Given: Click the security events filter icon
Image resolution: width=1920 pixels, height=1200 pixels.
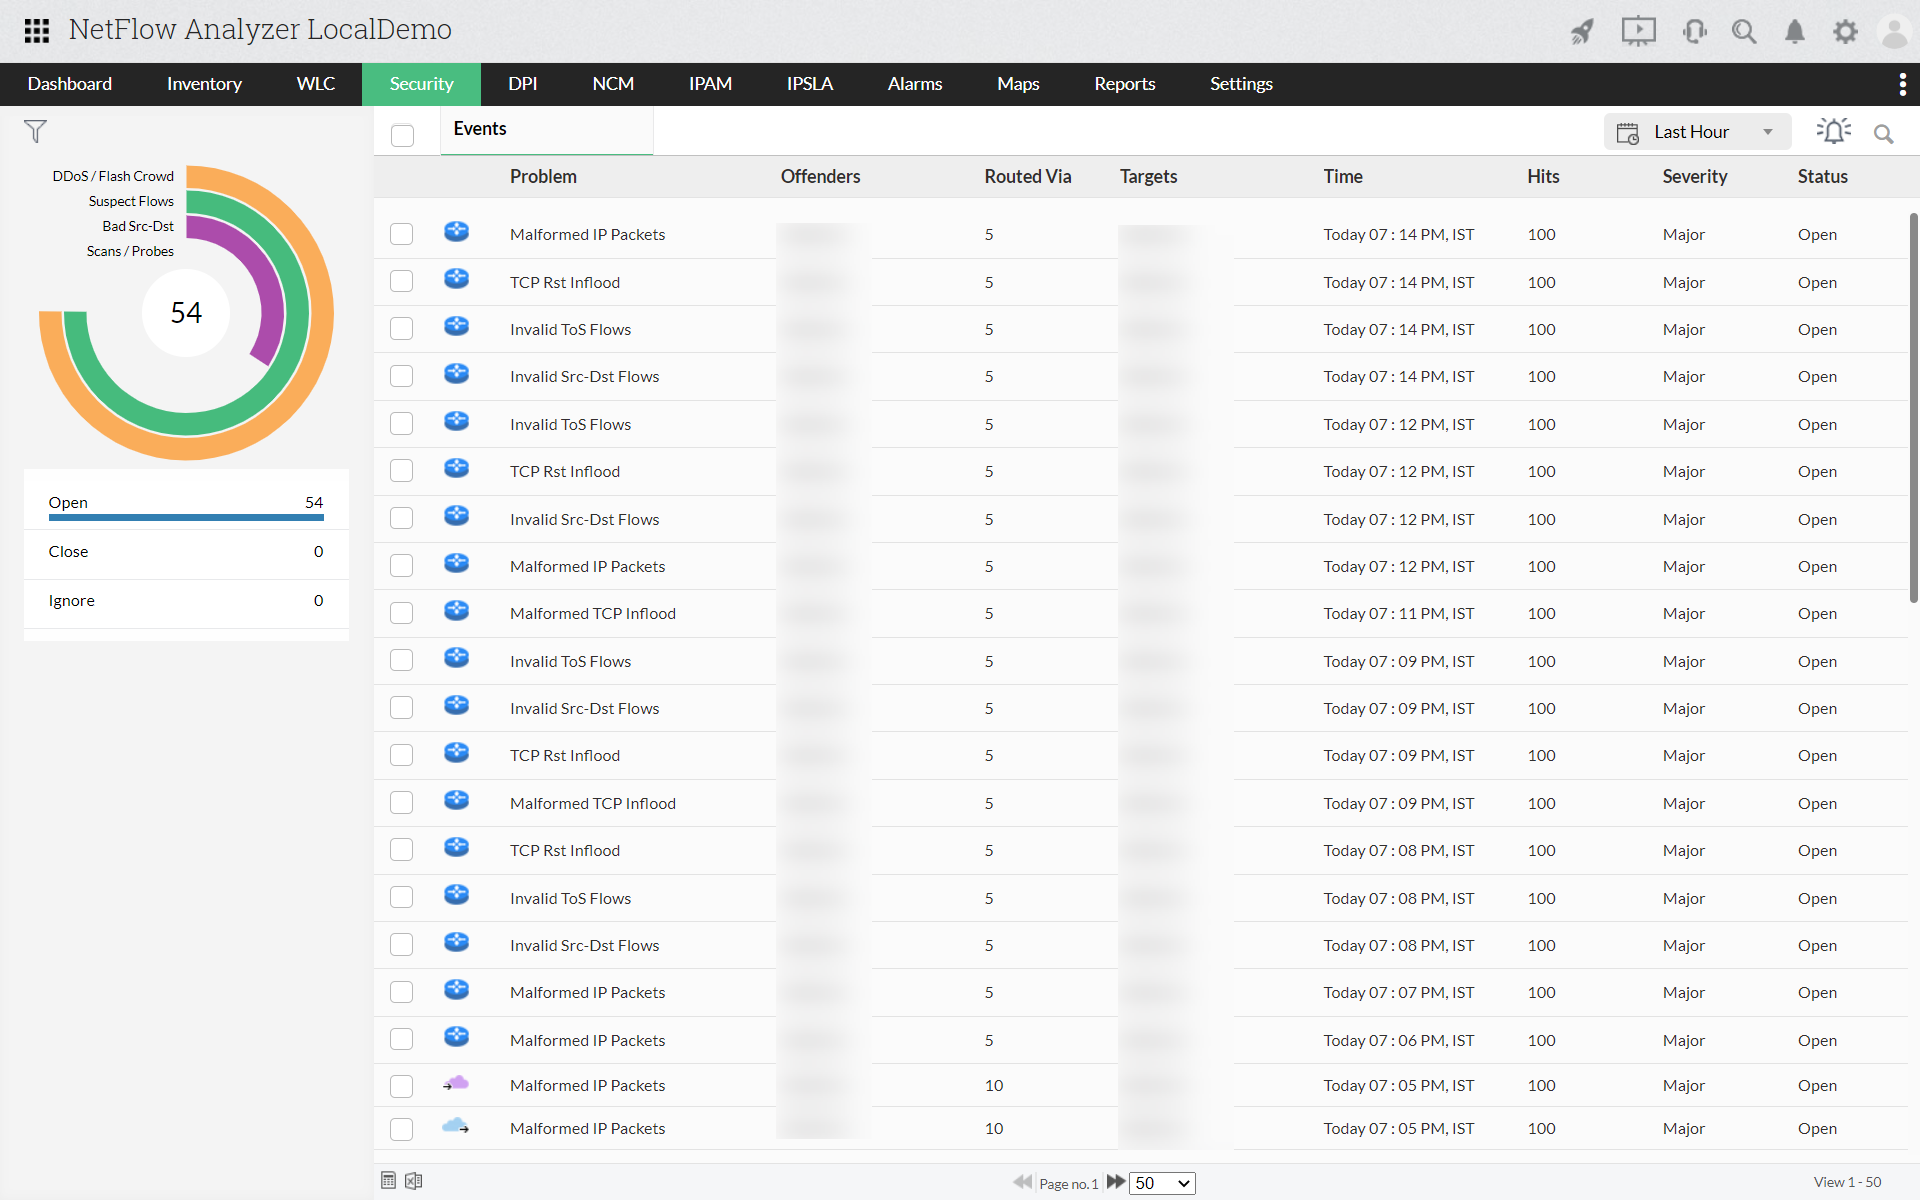Looking at the screenshot, I should pyautogui.click(x=35, y=130).
